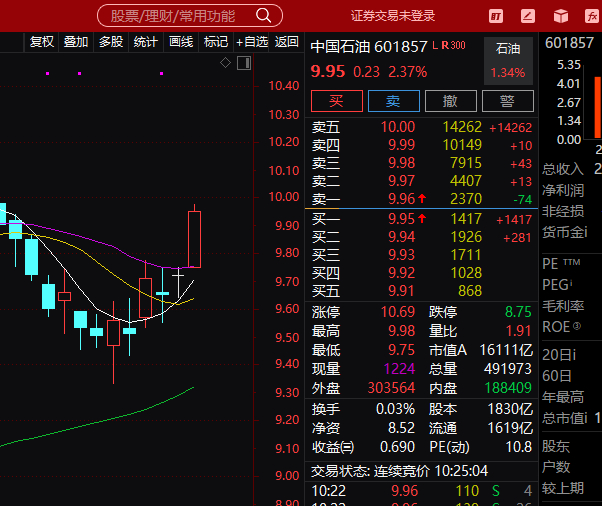Click the 交易状态 连续竞价 status line
Screen dimensions: 602x506
(x=399, y=471)
